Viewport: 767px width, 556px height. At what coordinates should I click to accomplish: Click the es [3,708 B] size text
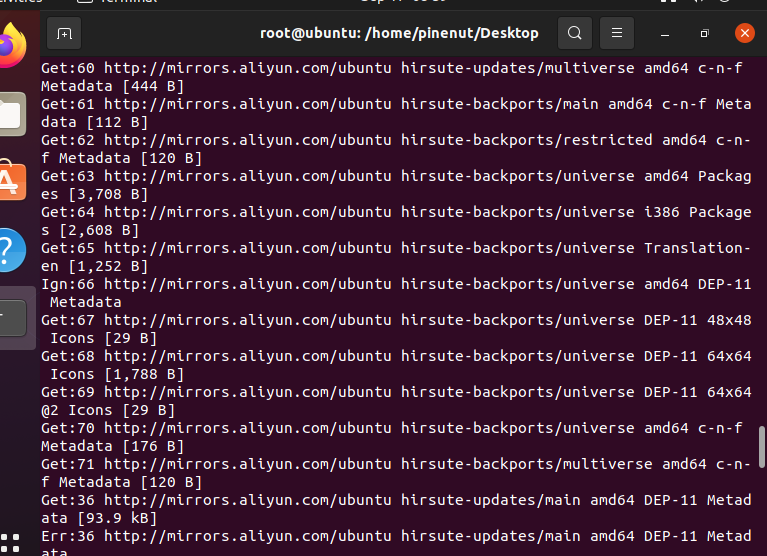click(x=94, y=194)
